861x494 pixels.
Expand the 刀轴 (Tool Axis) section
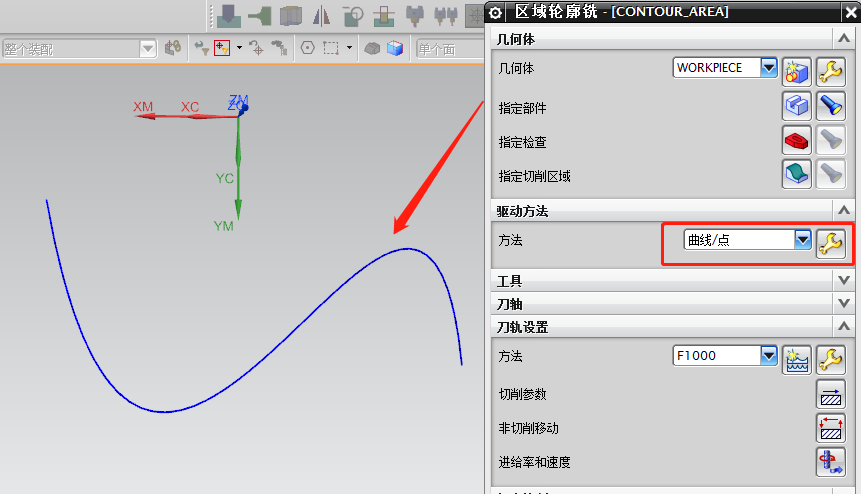point(845,304)
